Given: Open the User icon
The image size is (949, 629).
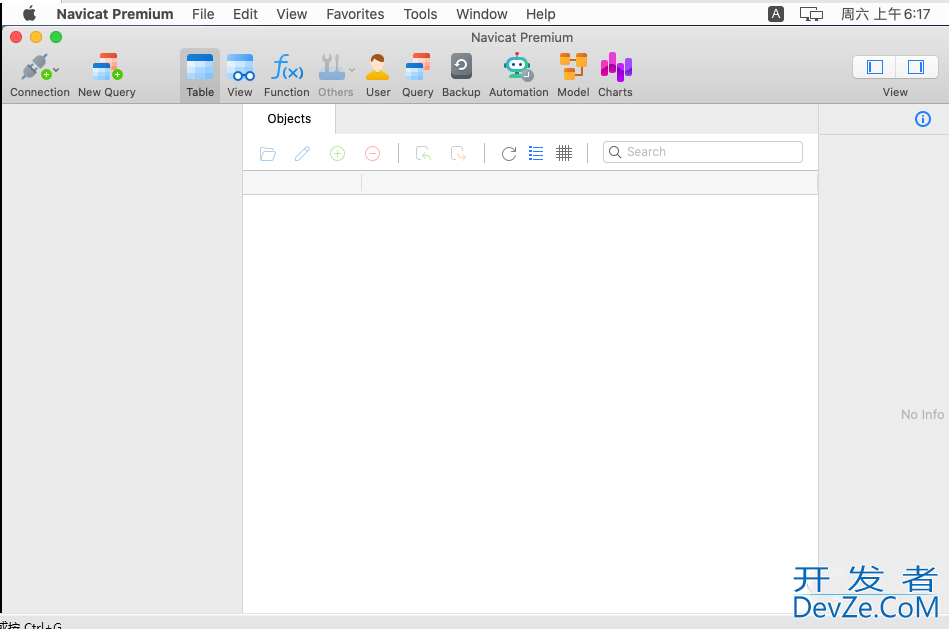Looking at the screenshot, I should pos(378,67).
